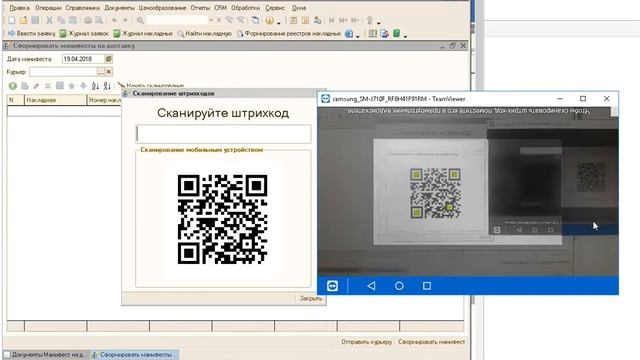Click the Redo arrow icon

(125, 20)
